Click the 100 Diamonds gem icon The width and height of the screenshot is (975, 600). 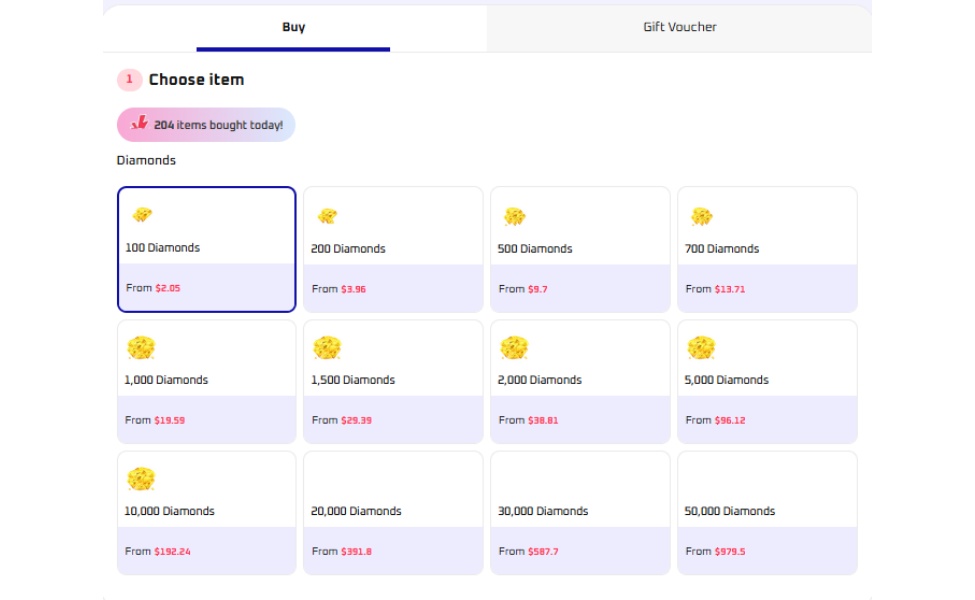tap(142, 215)
